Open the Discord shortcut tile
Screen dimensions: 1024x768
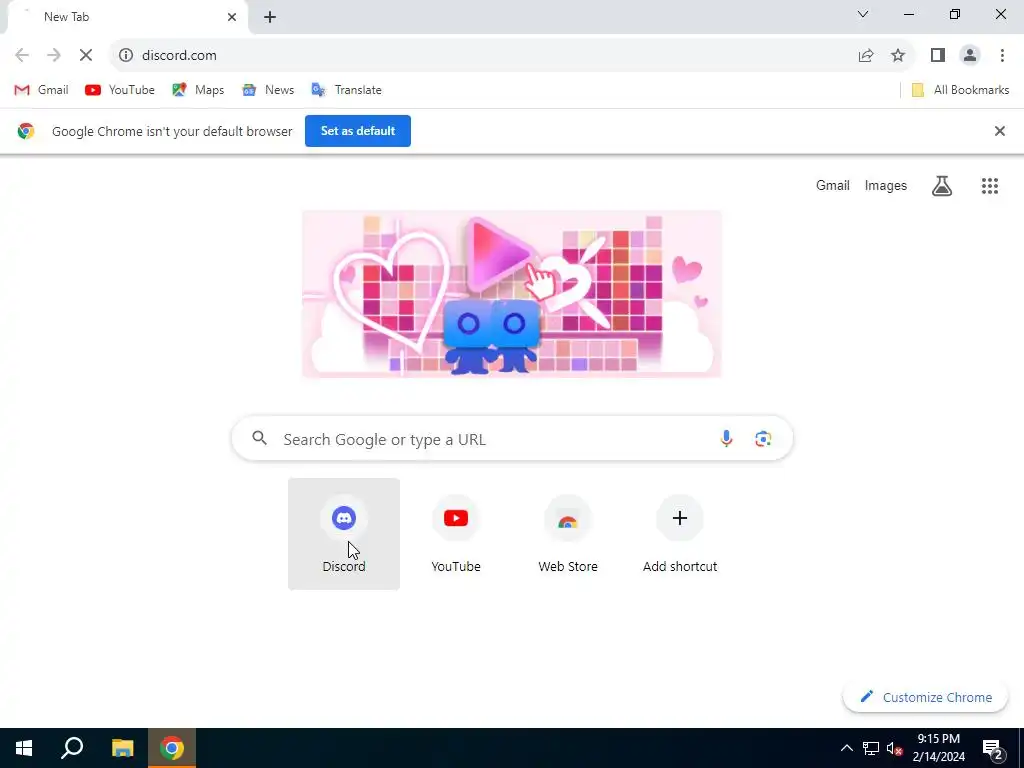344,534
